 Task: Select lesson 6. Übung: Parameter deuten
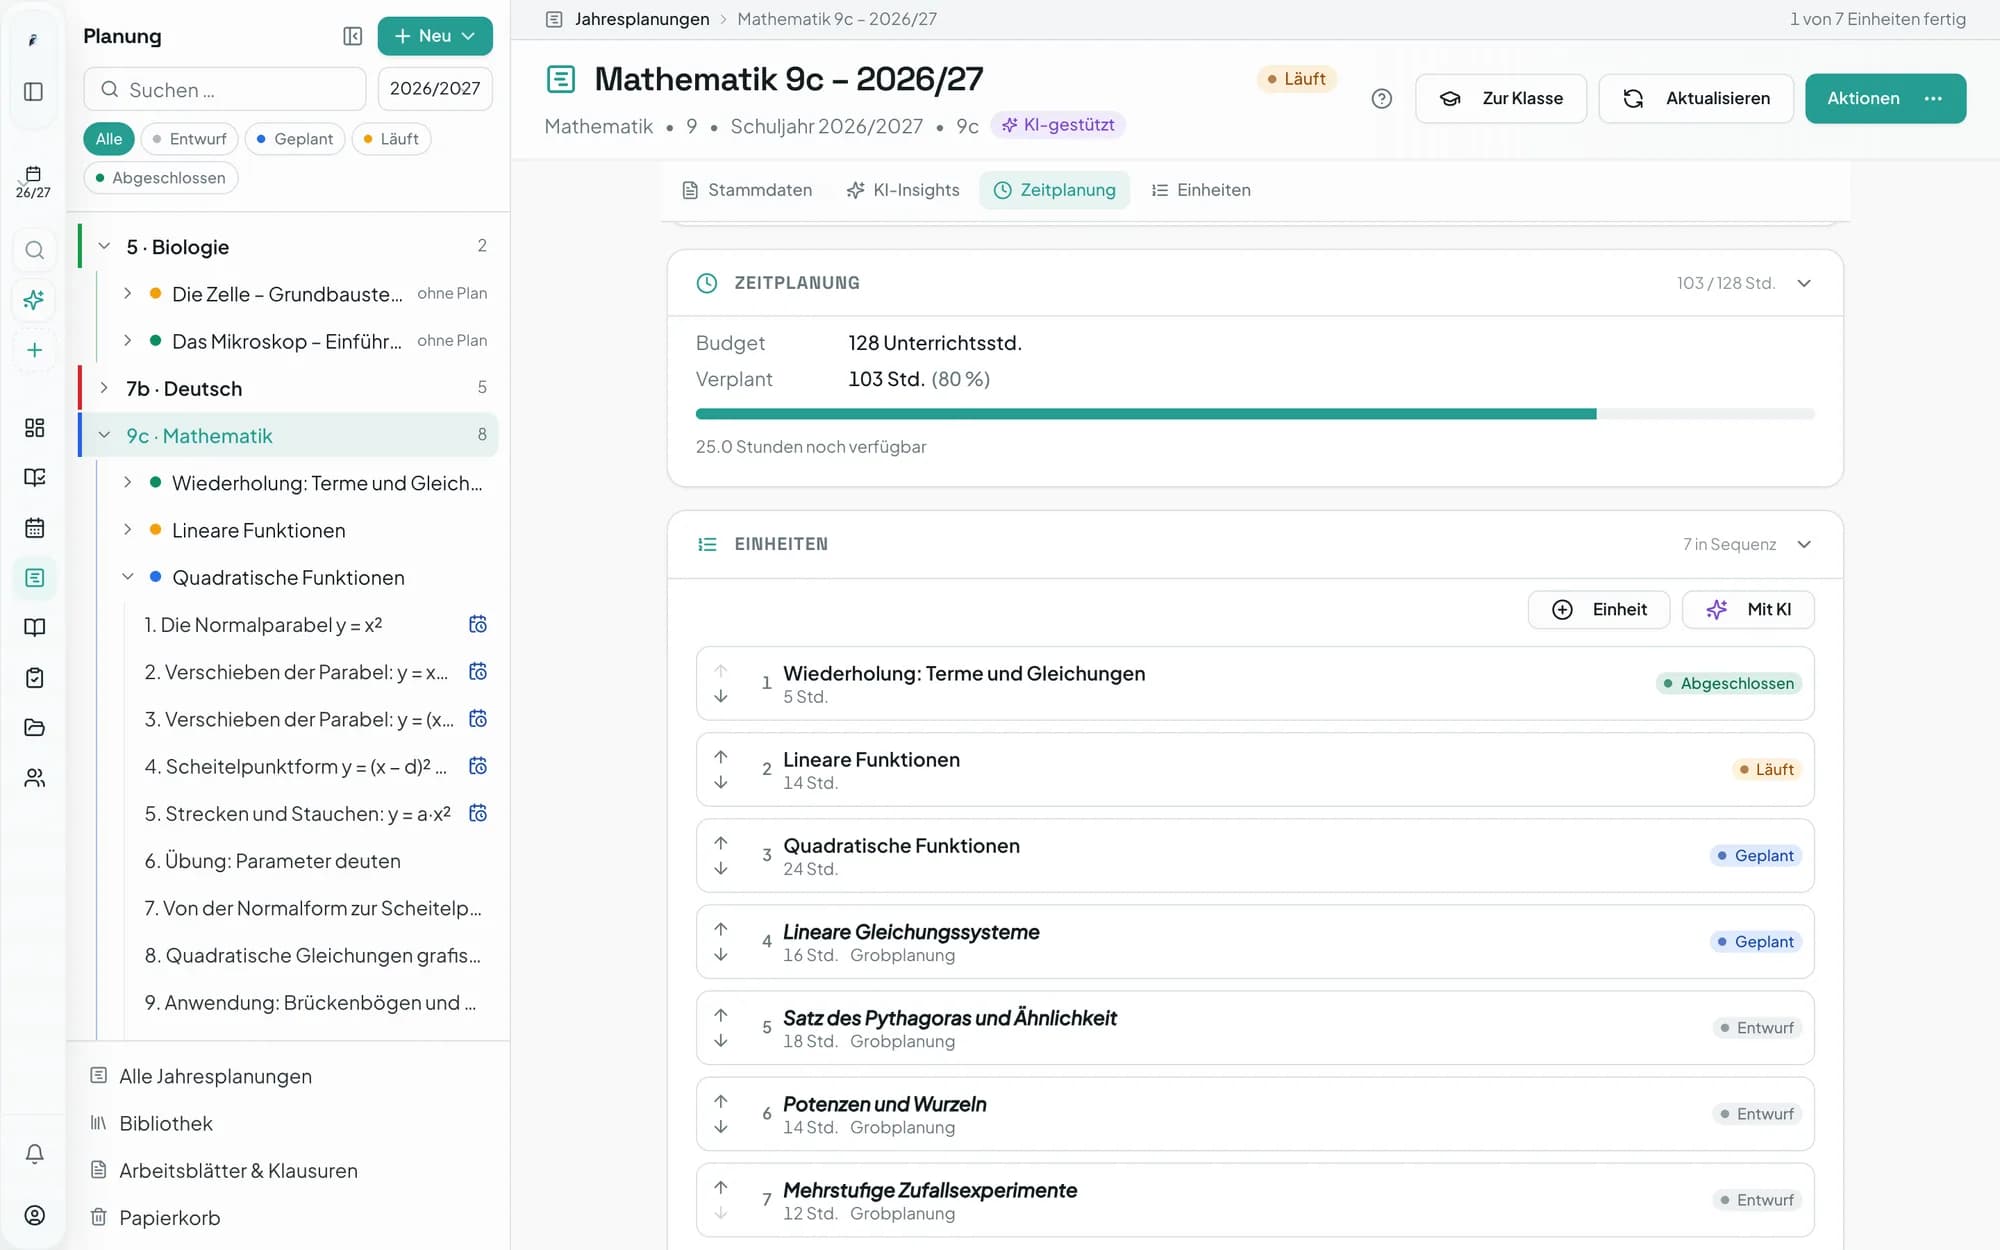272,861
